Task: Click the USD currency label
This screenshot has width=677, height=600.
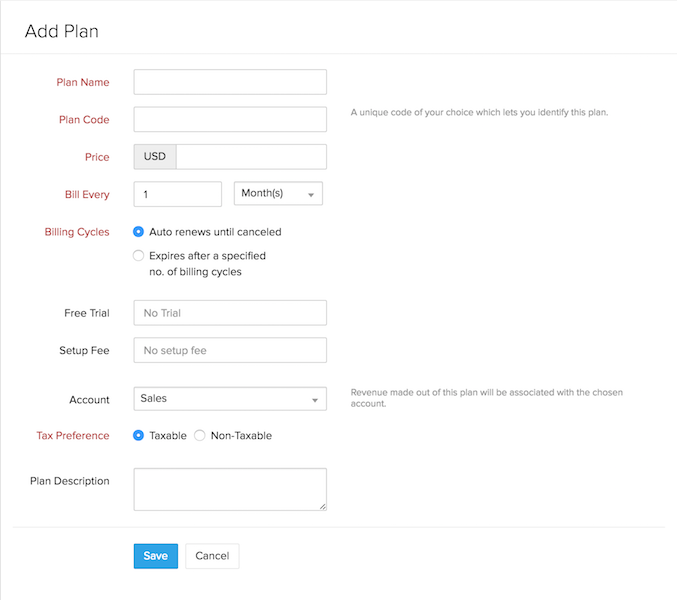Action: pos(155,157)
